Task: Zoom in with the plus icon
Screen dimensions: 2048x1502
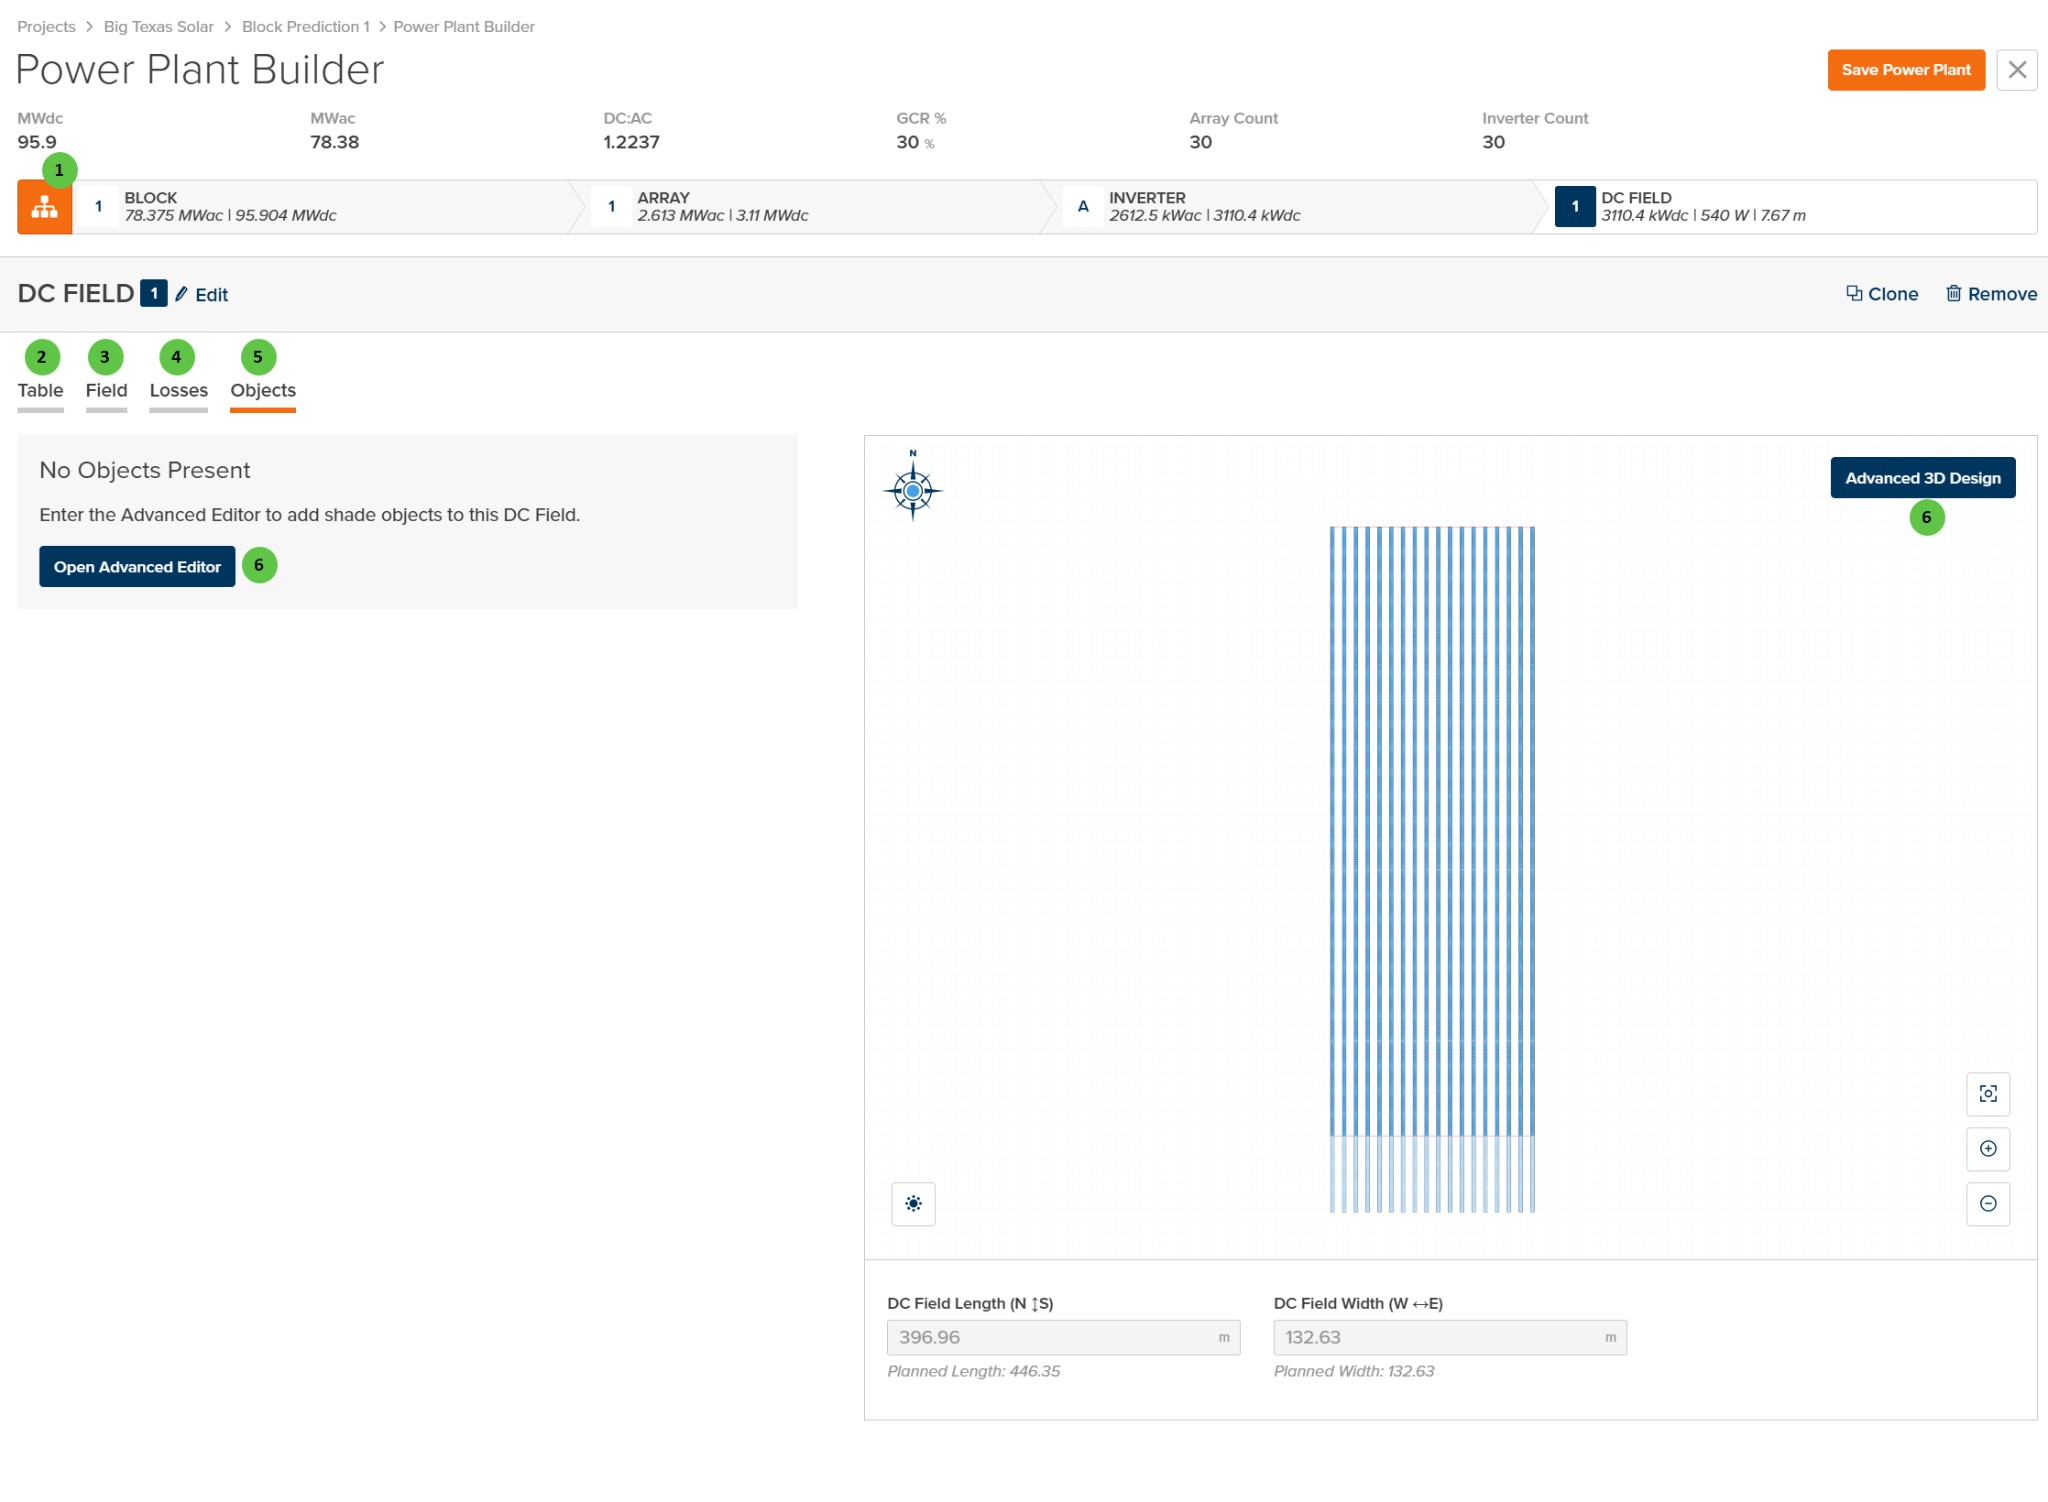Action: point(1988,1148)
